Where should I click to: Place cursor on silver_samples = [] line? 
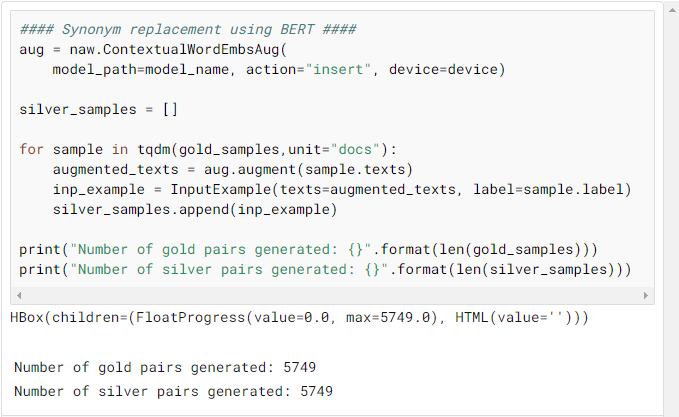(99, 109)
